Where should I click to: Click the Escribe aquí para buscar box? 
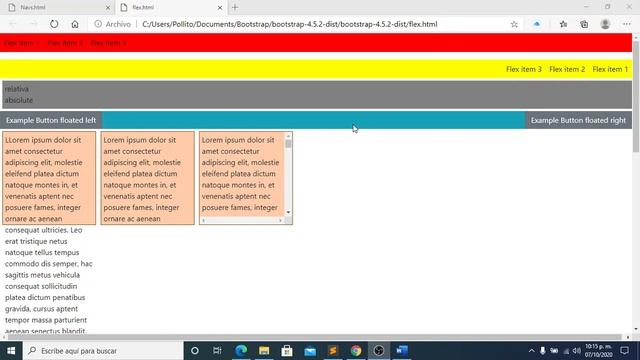pos(103,351)
